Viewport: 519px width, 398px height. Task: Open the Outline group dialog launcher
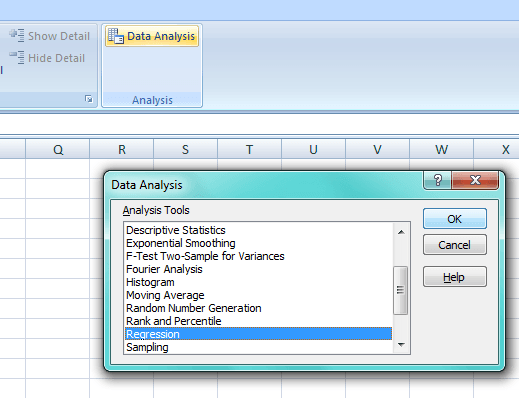point(89,99)
